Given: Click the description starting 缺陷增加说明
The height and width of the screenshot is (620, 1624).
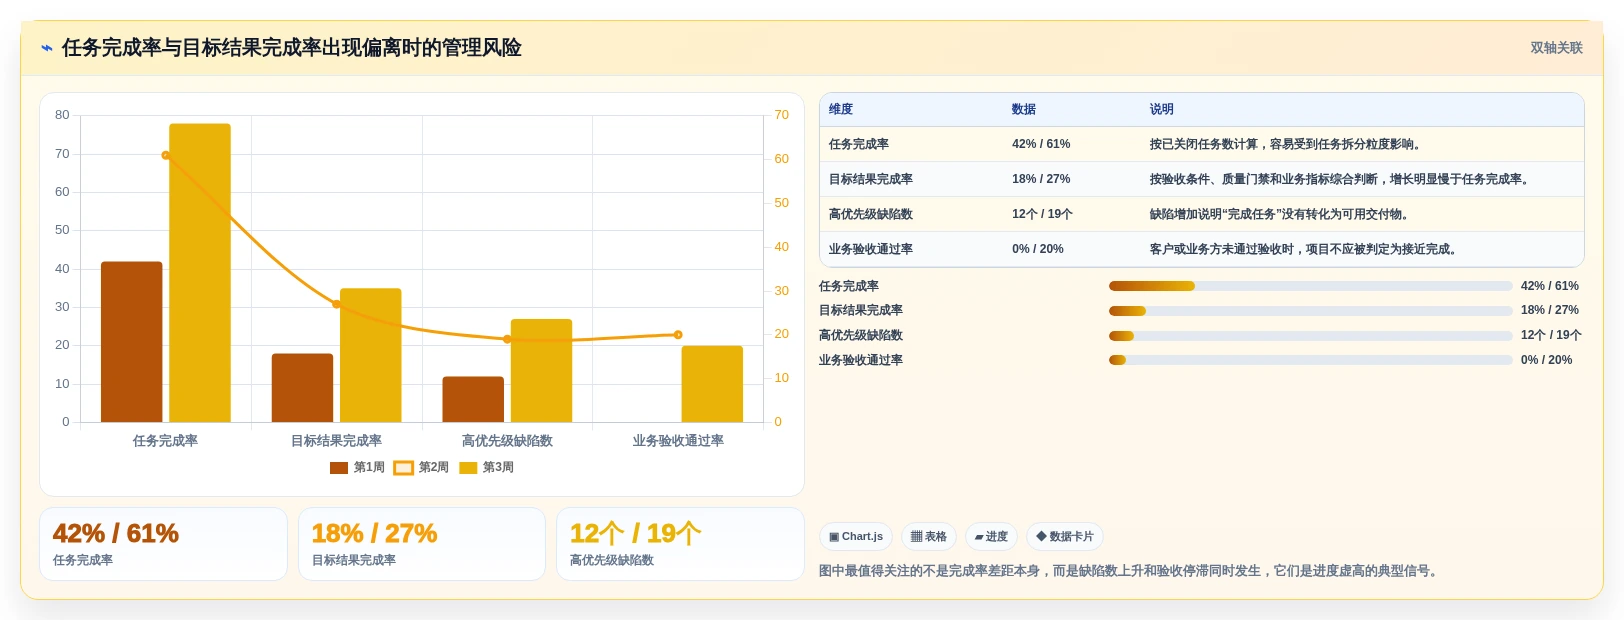Looking at the screenshot, I should (x=1281, y=215).
